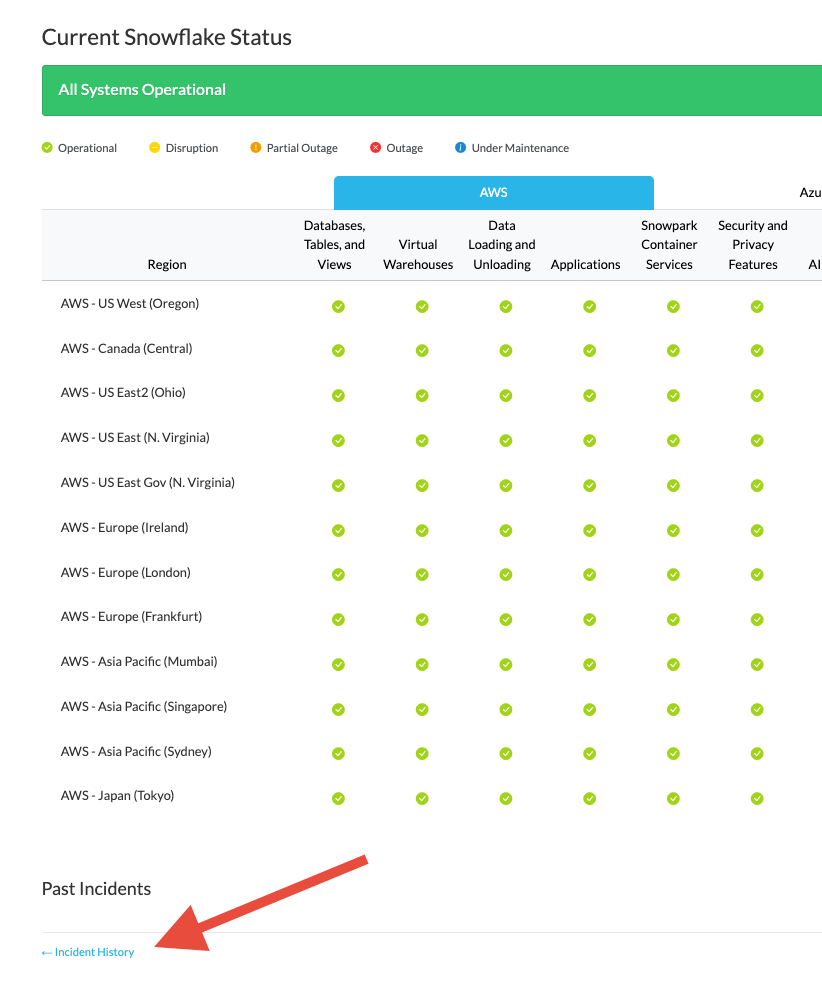The image size is (822, 987).
Task: Click Ohio Security and Privacy status icon
Action: (757, 395)
